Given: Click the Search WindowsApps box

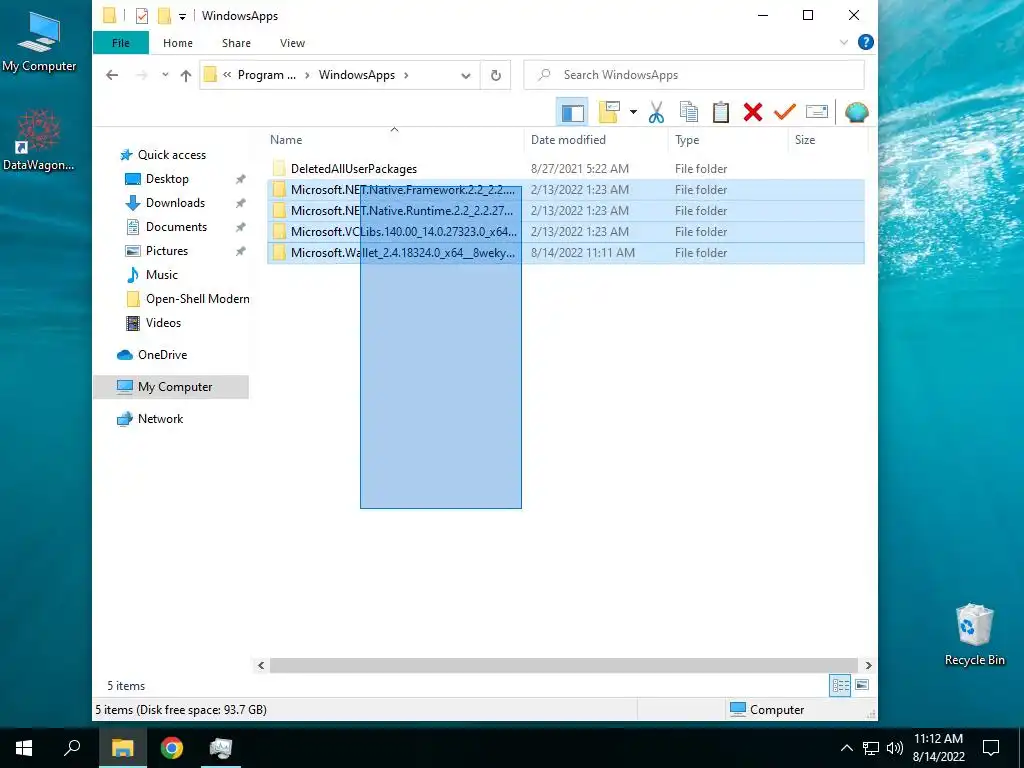Looking at the screenshot, I should (x=694, y=75).
